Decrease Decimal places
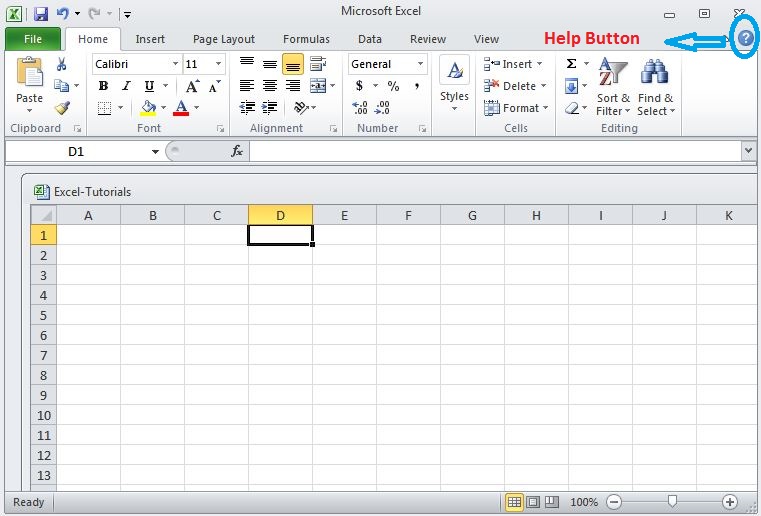Screen dimensions: 761x516 tap(382, 107)
